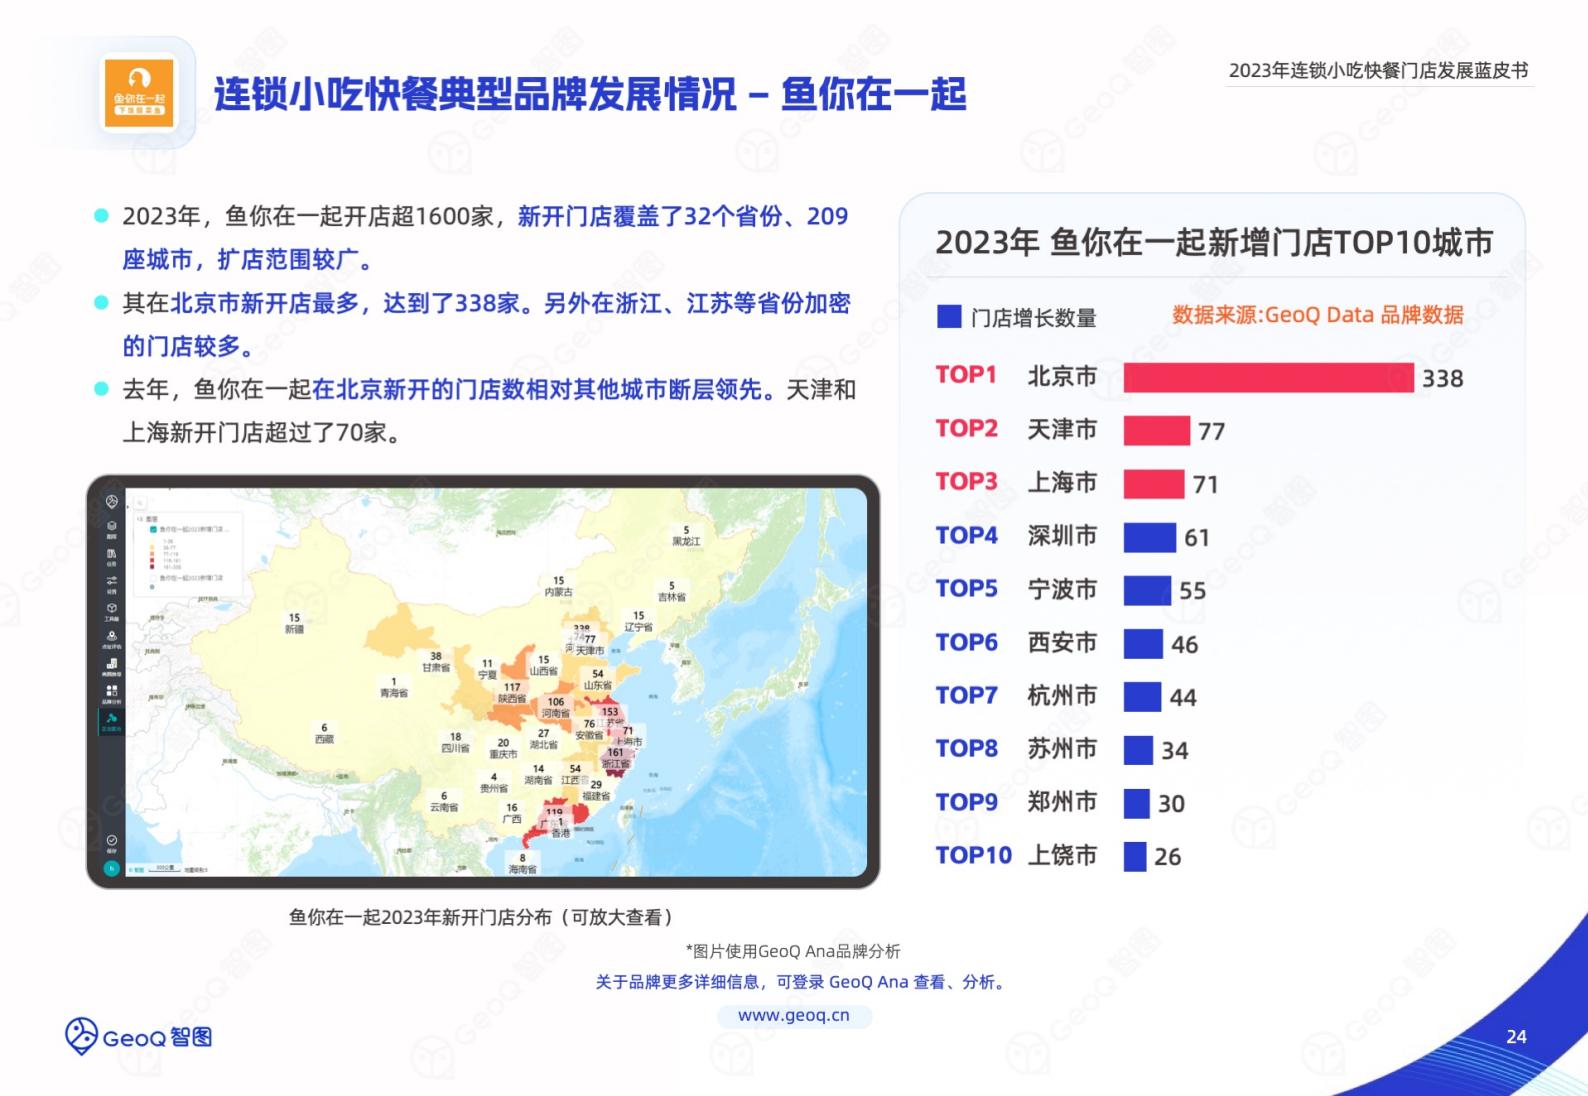1588x1096 pixels.
Task: Click the darkest red swatch in map legend
Action: tap(152, 567)
